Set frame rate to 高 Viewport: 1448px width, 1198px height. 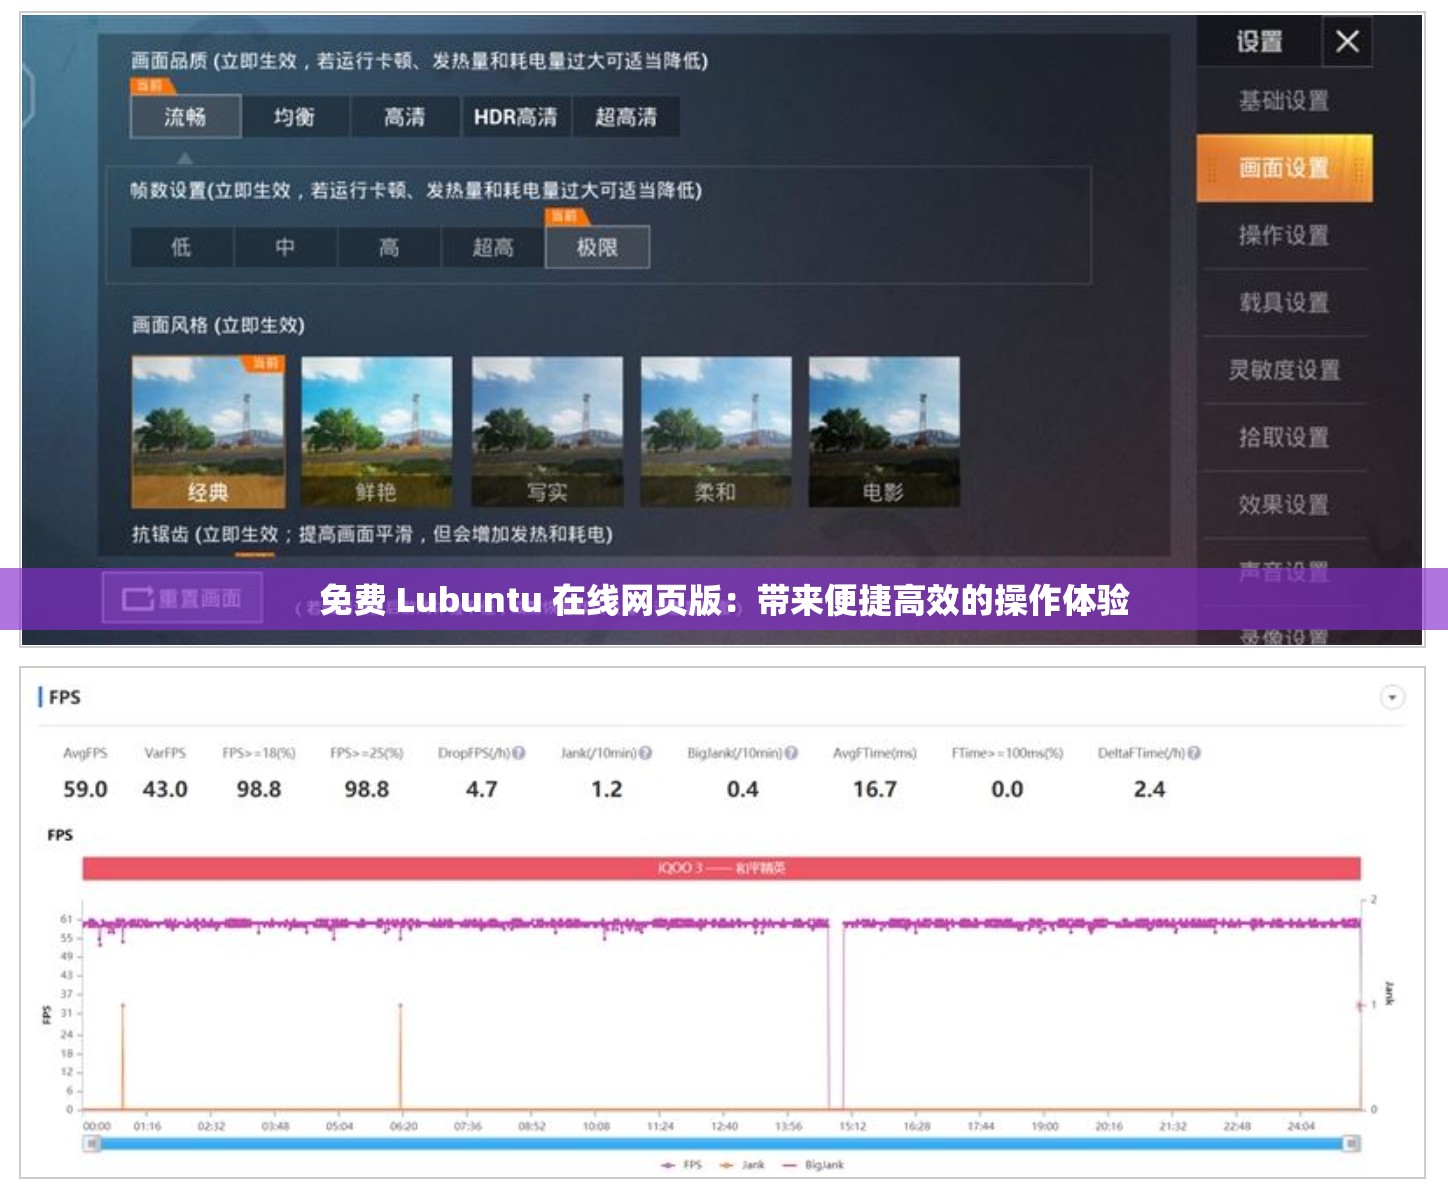389,247
